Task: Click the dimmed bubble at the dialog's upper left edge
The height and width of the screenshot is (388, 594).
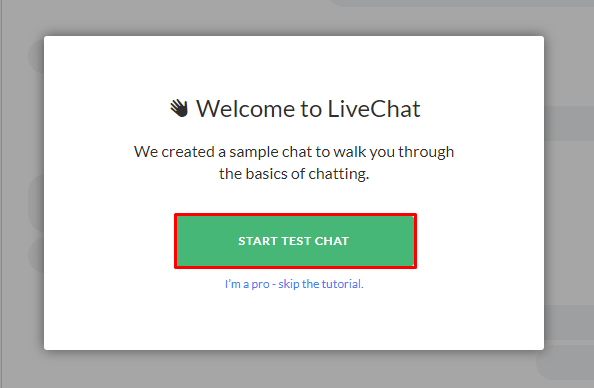Action: [x=36, y=56]
